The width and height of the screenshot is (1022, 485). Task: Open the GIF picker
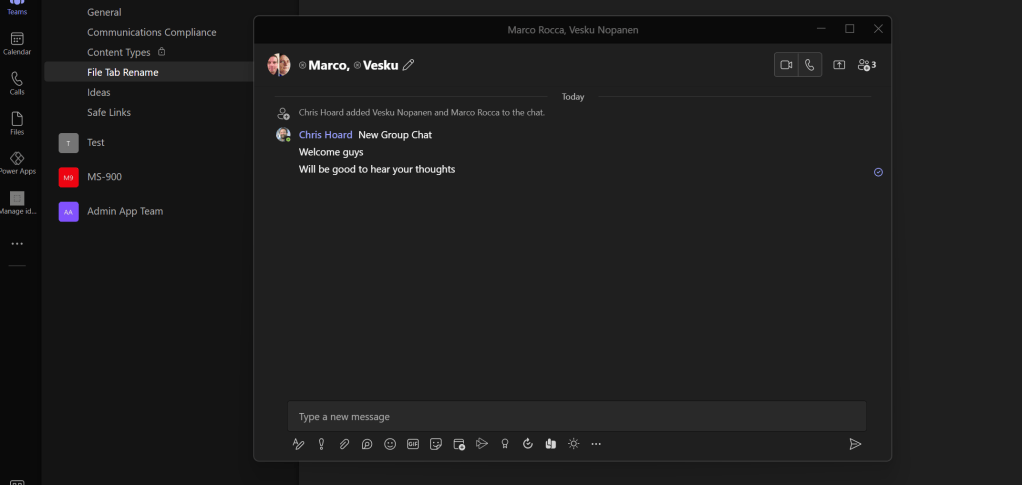[x=413, y=444]
